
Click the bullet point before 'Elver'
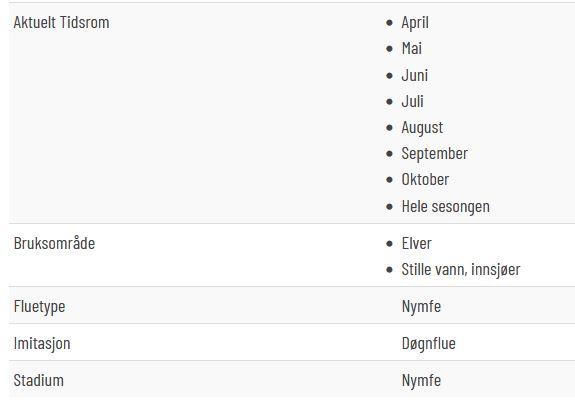(x=389, y=244)
